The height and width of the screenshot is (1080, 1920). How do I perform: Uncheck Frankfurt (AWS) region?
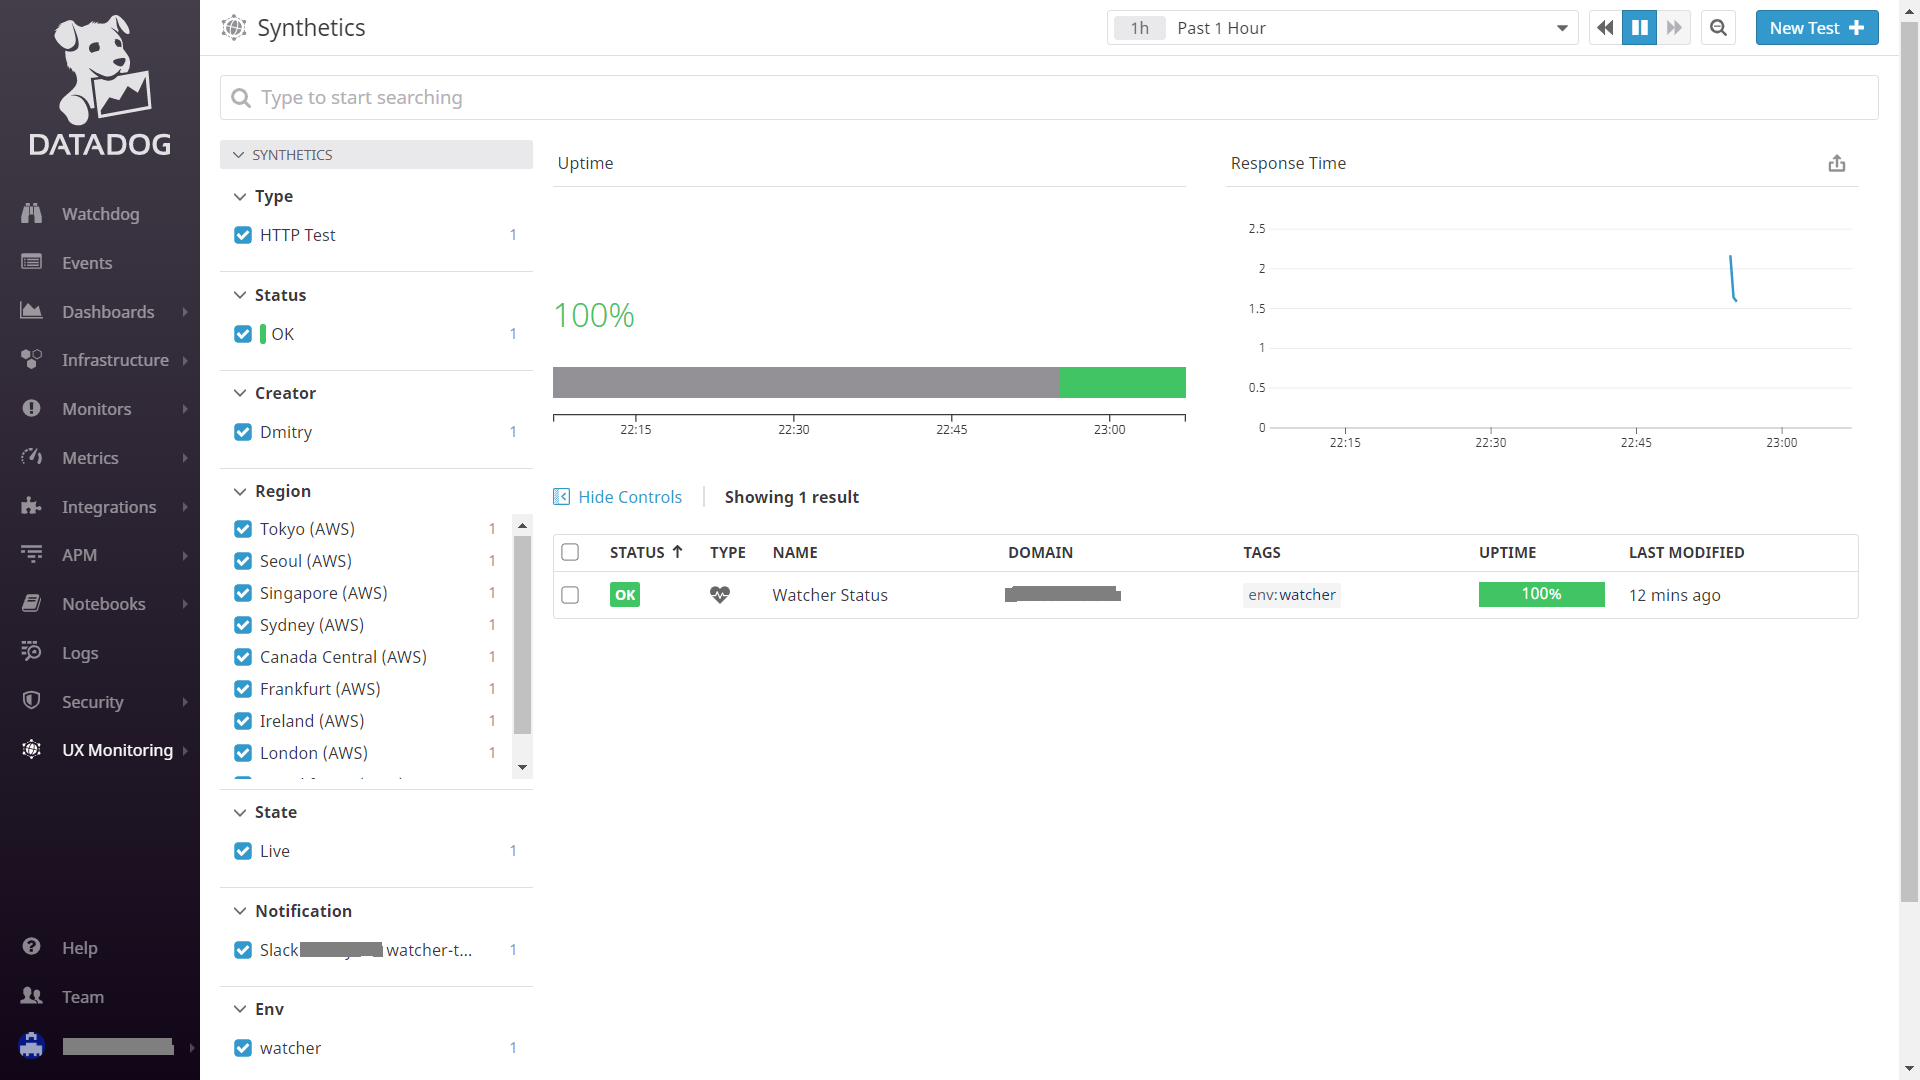pos(243,689)
